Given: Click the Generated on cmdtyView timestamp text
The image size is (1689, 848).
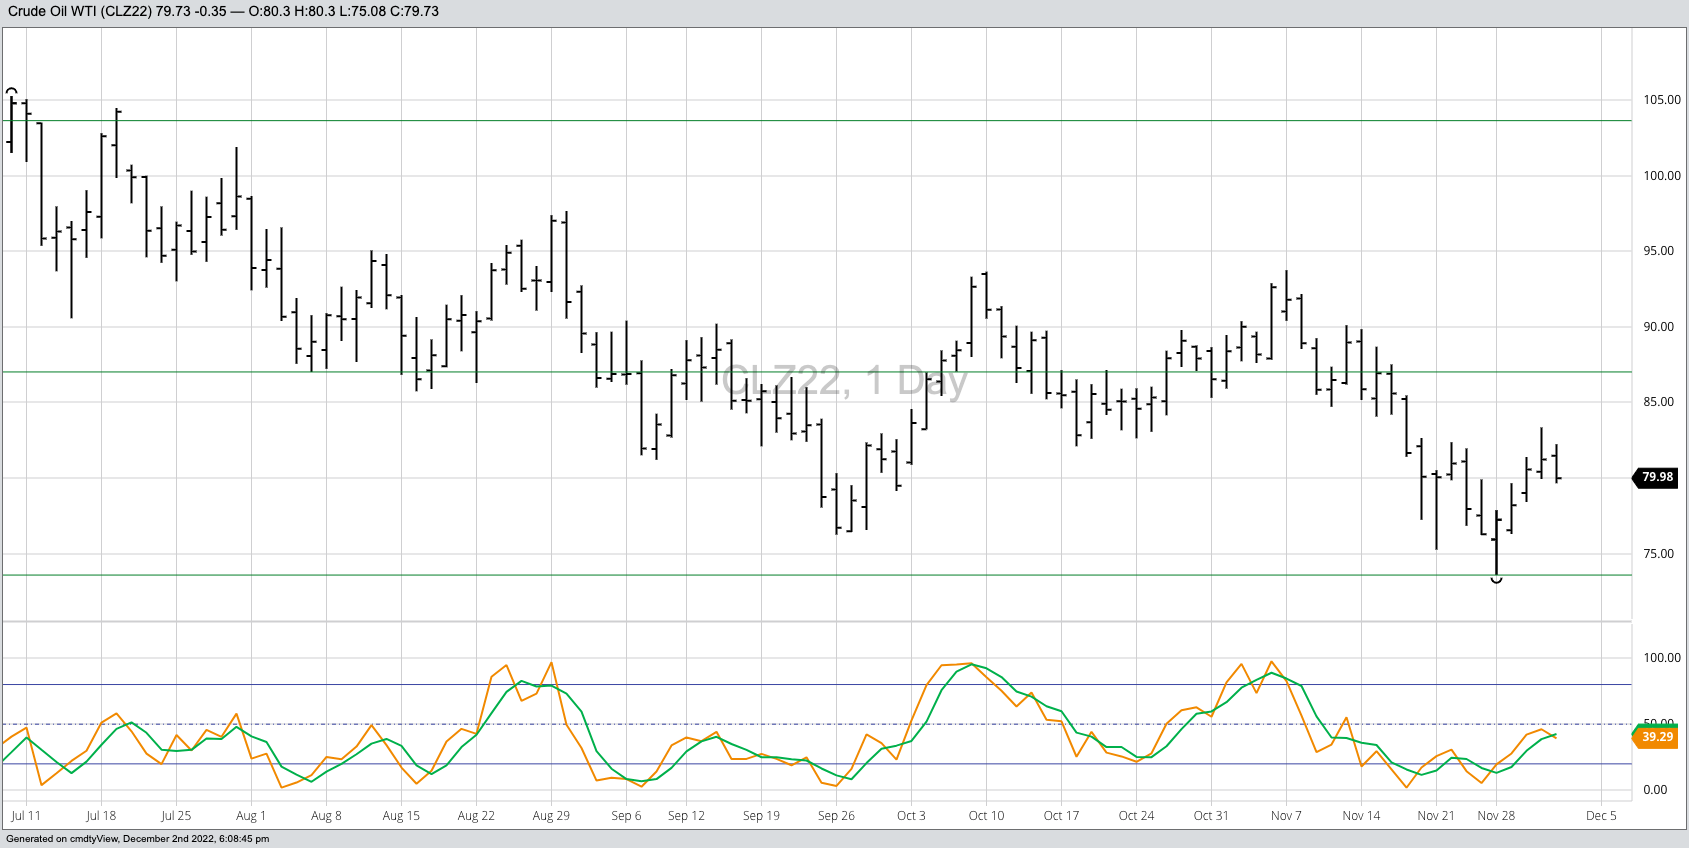Looking at the screenshot, I should (138, 839).
